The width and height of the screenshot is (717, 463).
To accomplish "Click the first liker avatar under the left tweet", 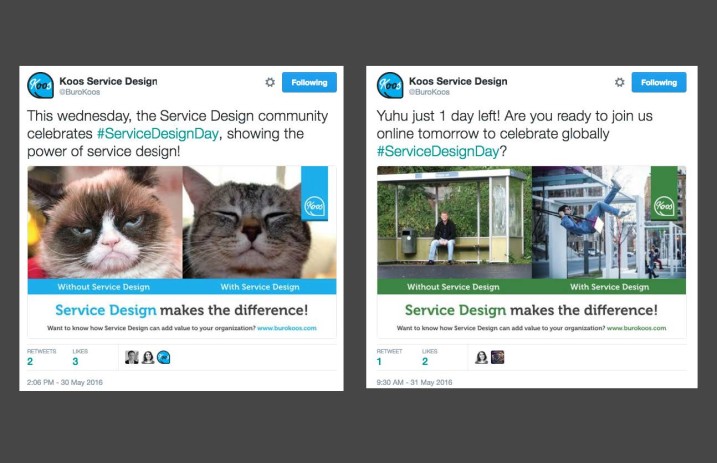I will [x=132, y=357].
